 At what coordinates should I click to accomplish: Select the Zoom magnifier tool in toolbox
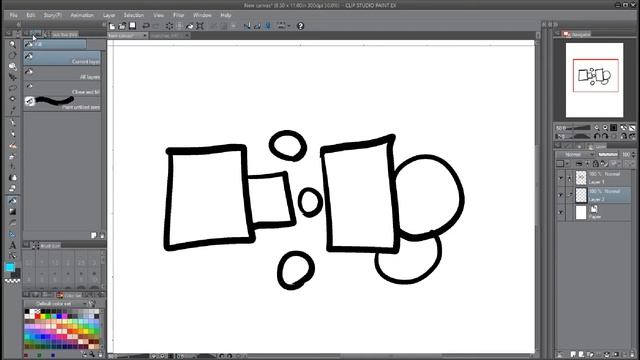(13, 44)
